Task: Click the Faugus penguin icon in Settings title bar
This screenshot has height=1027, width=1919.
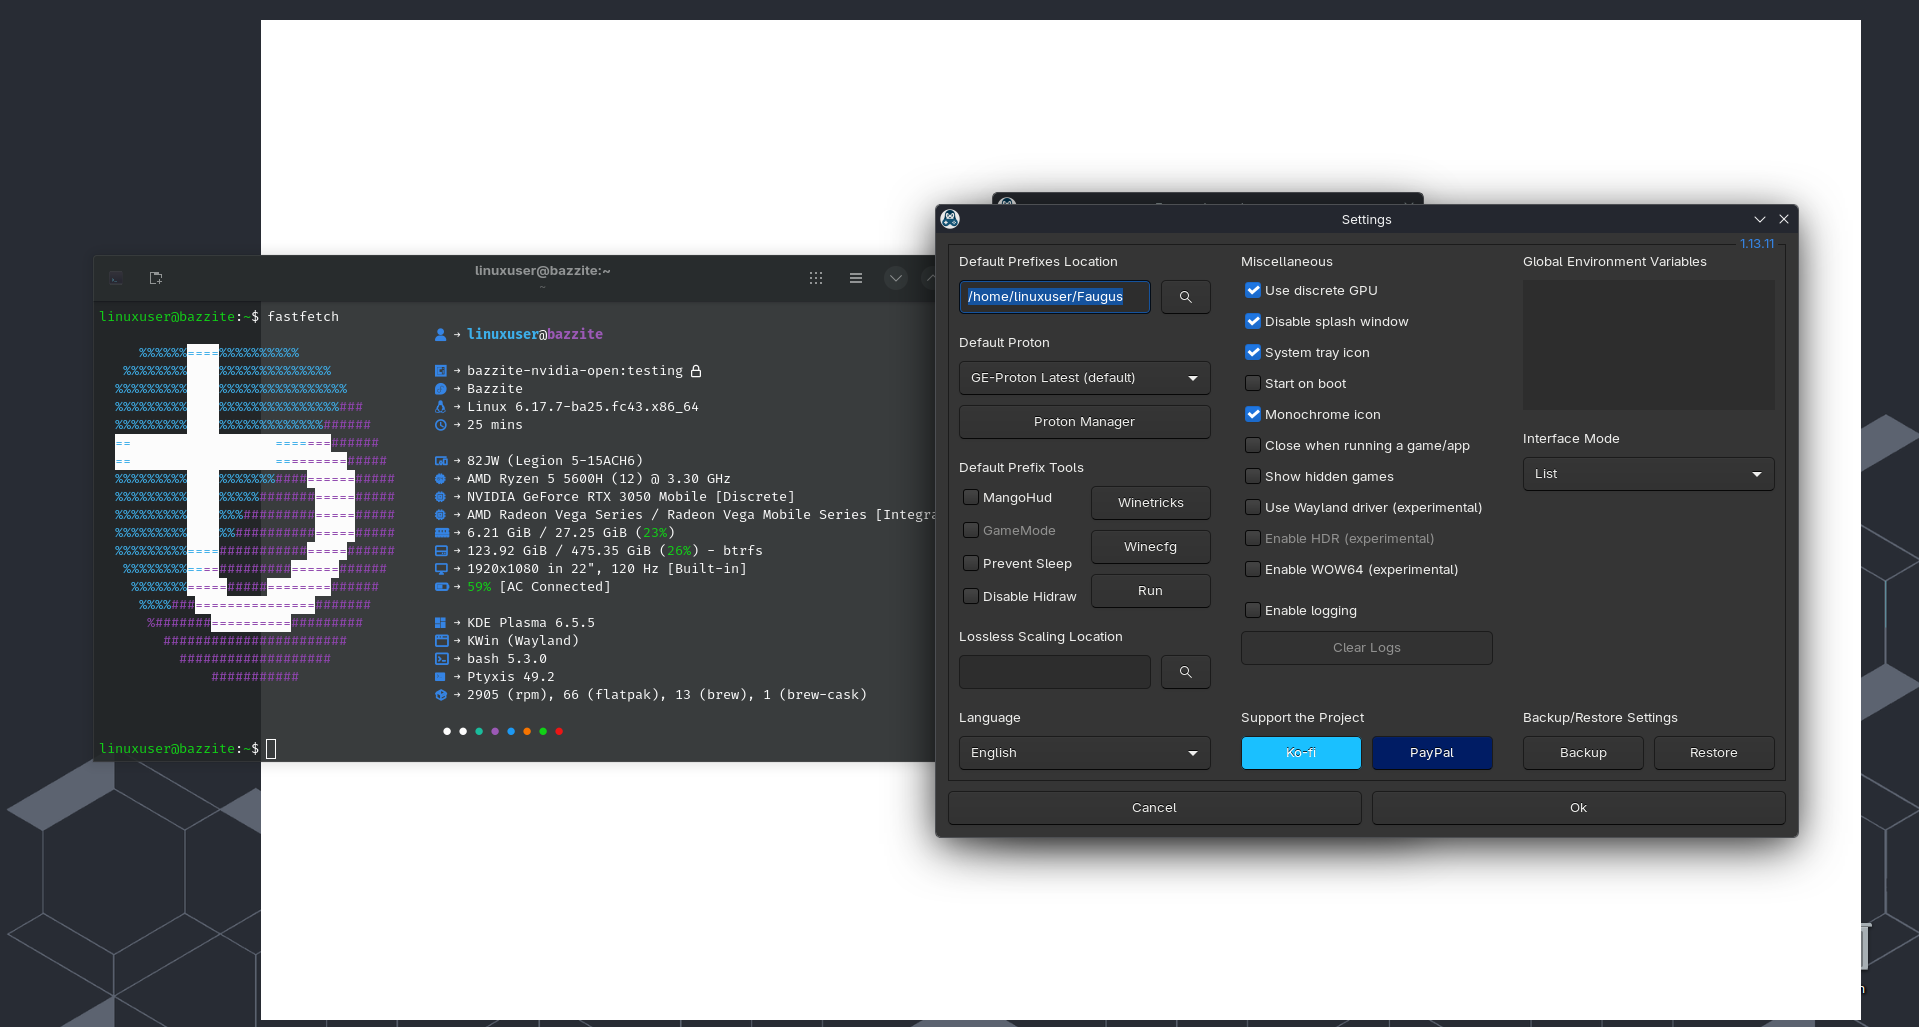Action: click(950, 219)
